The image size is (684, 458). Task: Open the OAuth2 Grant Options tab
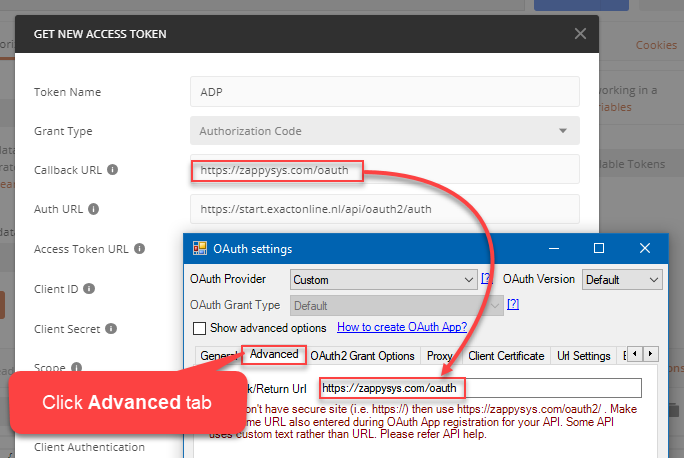(362, 356)
